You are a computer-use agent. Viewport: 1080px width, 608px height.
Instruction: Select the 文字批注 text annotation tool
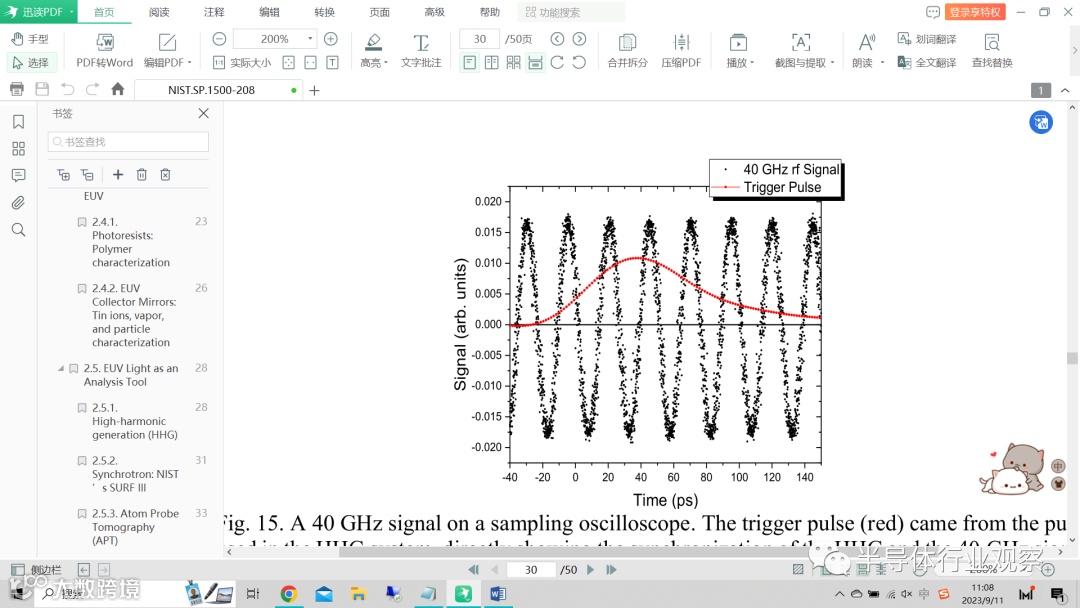pyautogui.click(x=421, y=50)
